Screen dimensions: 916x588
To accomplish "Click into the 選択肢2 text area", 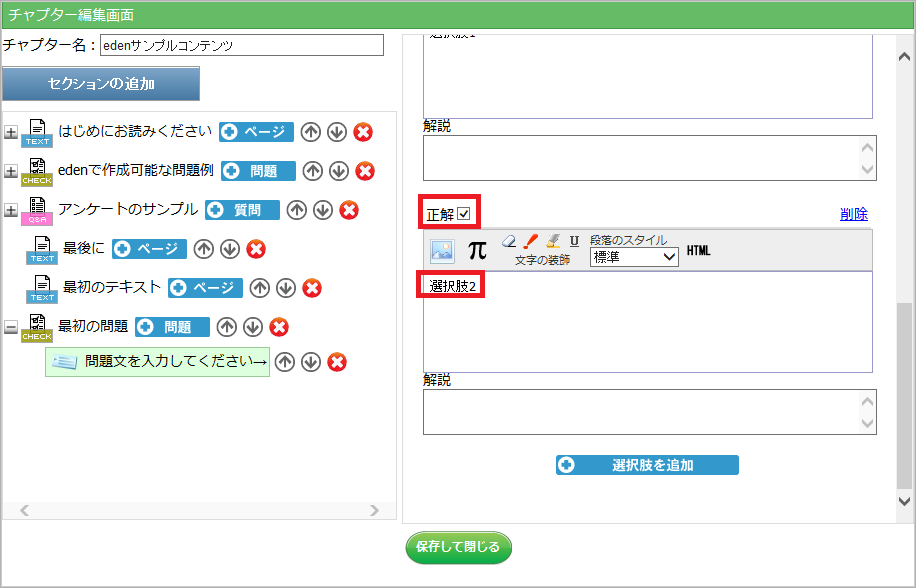I will tap(648, 322).
